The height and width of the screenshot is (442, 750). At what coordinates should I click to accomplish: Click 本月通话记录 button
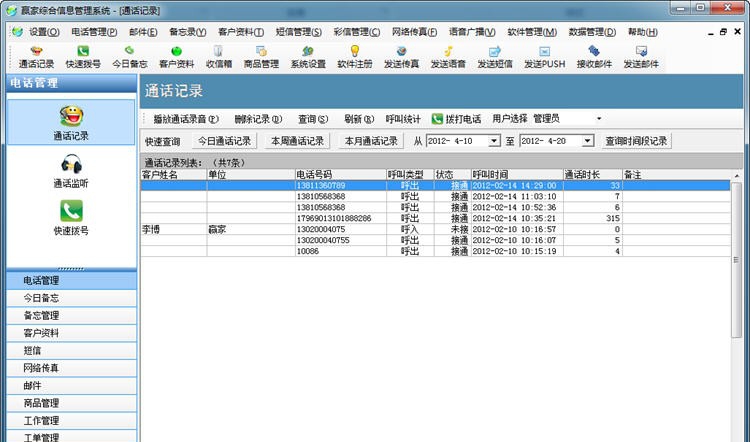(371, 141)
